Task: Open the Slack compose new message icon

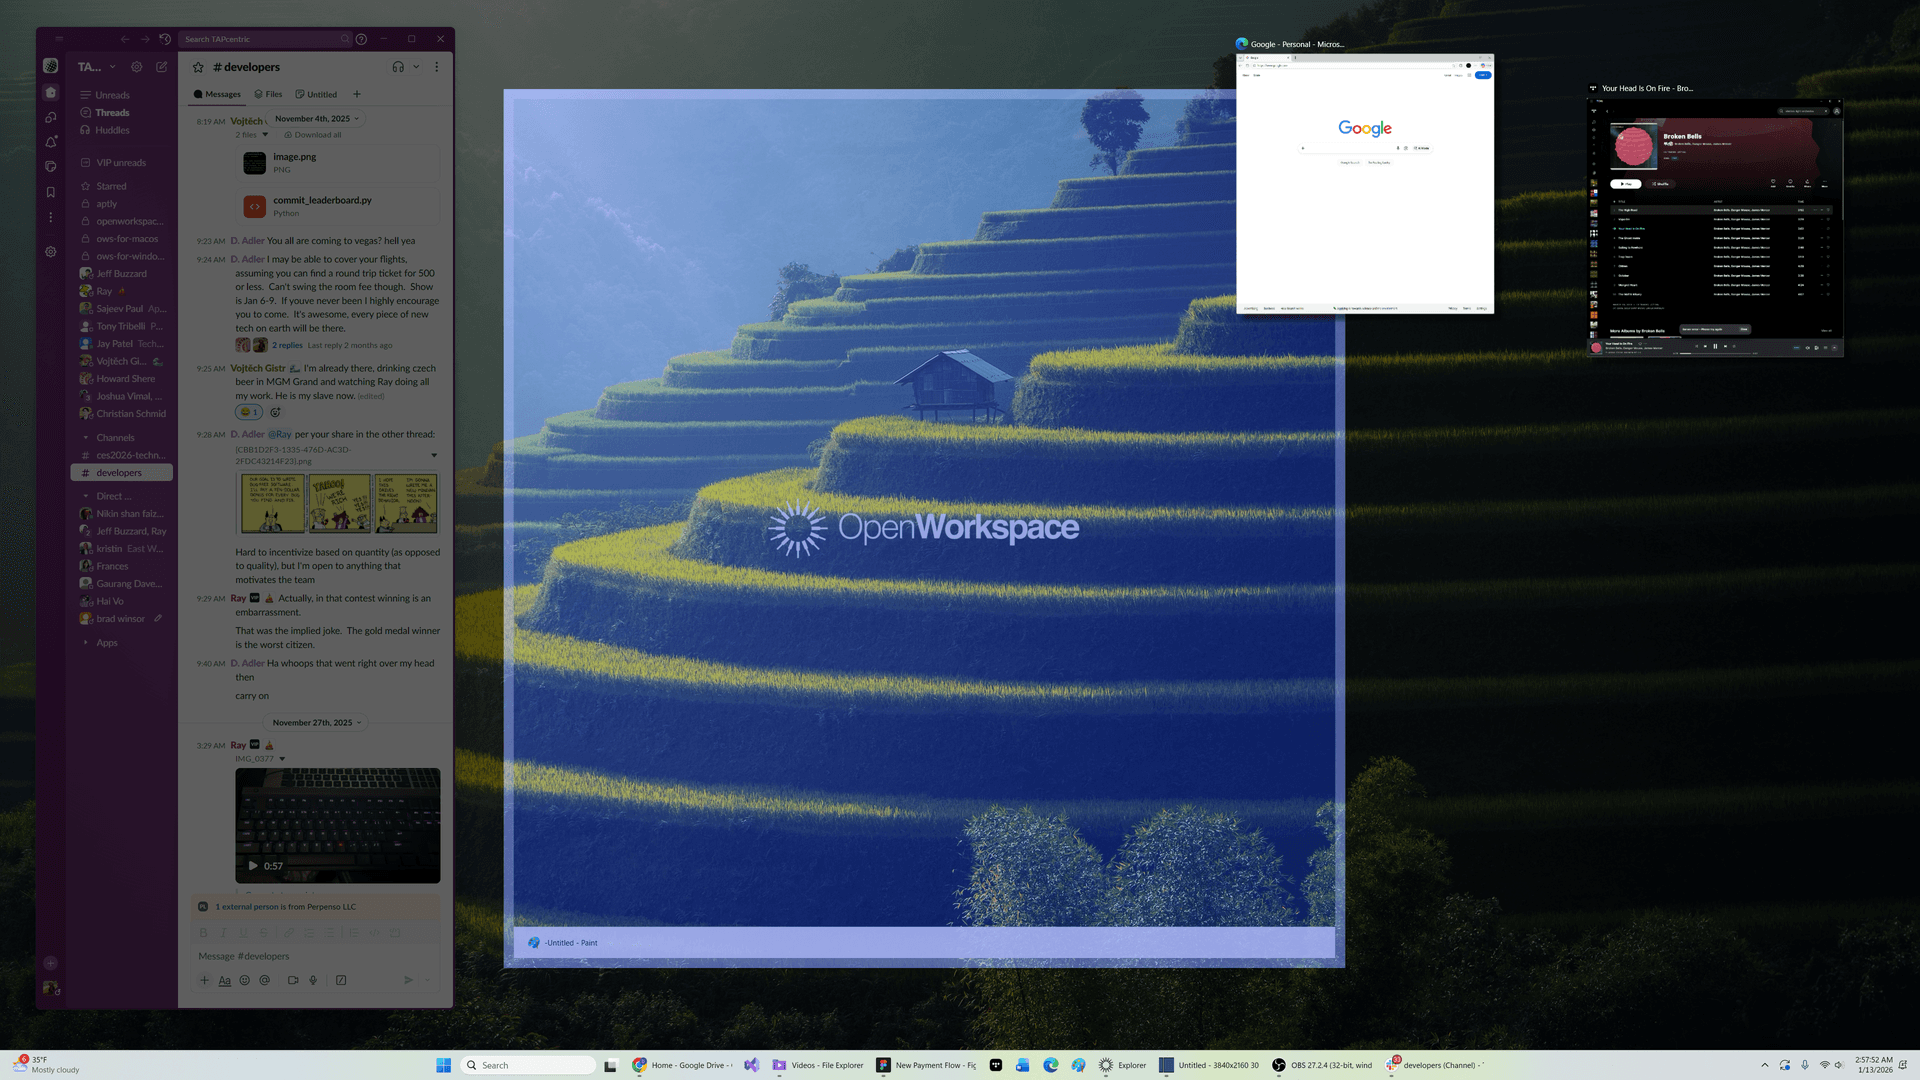Action: (x=162, y=67)
